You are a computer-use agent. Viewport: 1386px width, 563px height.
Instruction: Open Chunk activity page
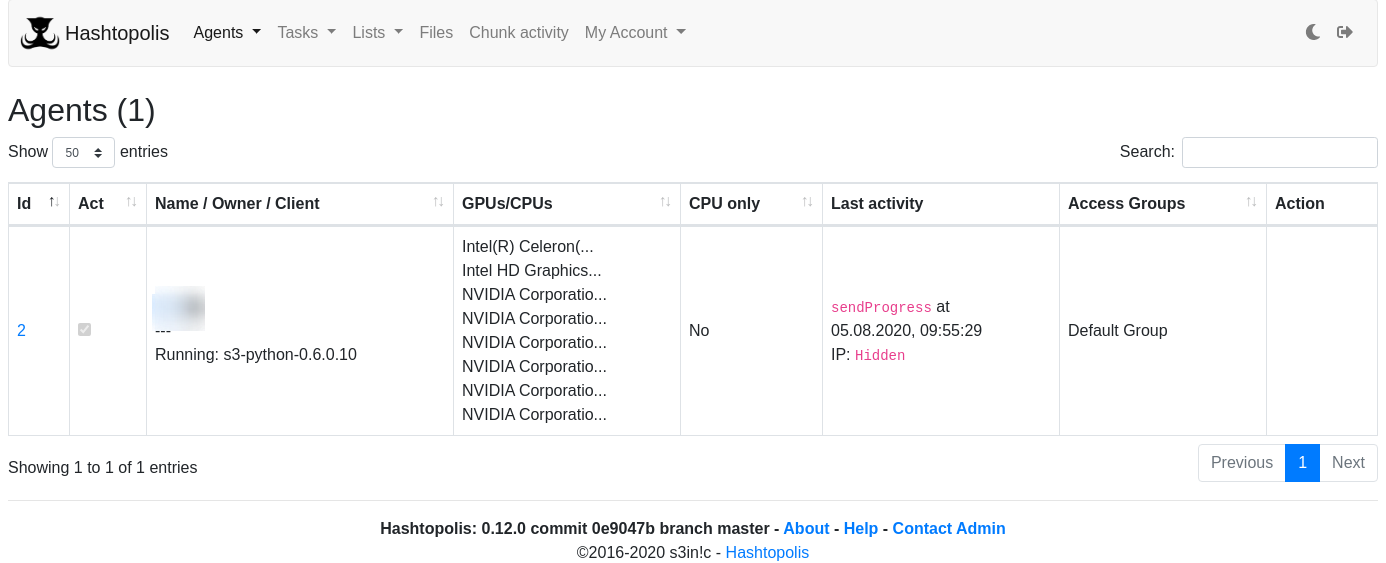(x=518, y=32)
